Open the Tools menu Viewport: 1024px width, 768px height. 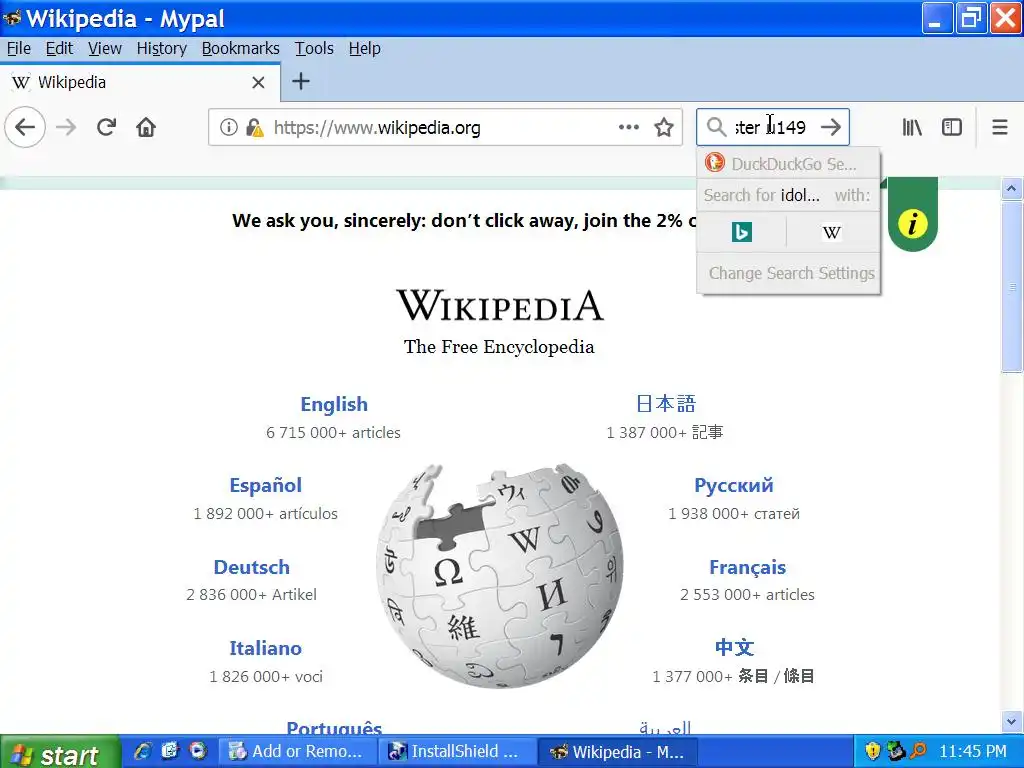tap(314, 48)
